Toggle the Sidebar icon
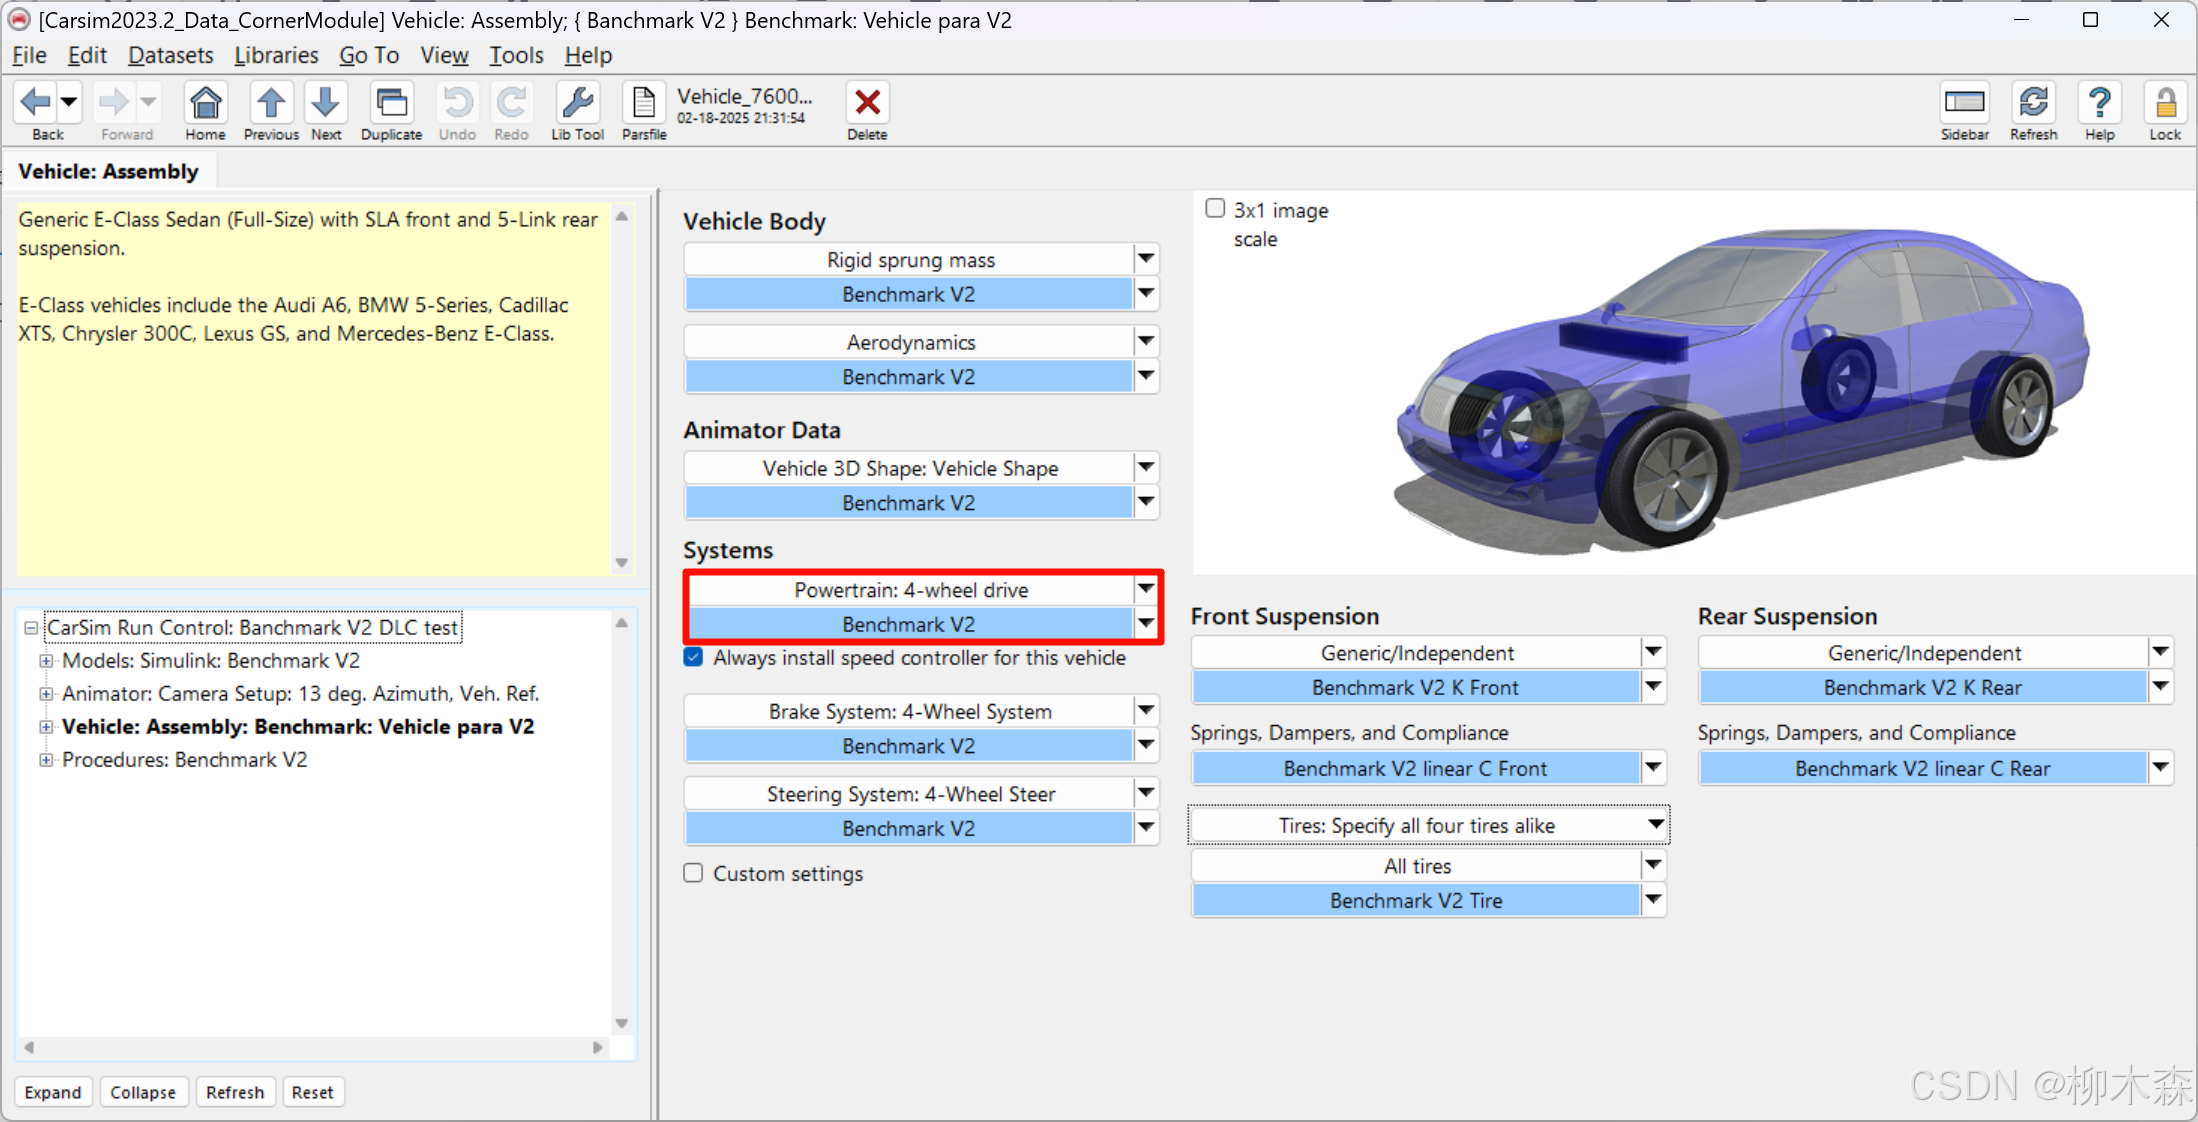This screenshot has height=1122, width=2198. pyautogui.click(x=1964, y=104)
